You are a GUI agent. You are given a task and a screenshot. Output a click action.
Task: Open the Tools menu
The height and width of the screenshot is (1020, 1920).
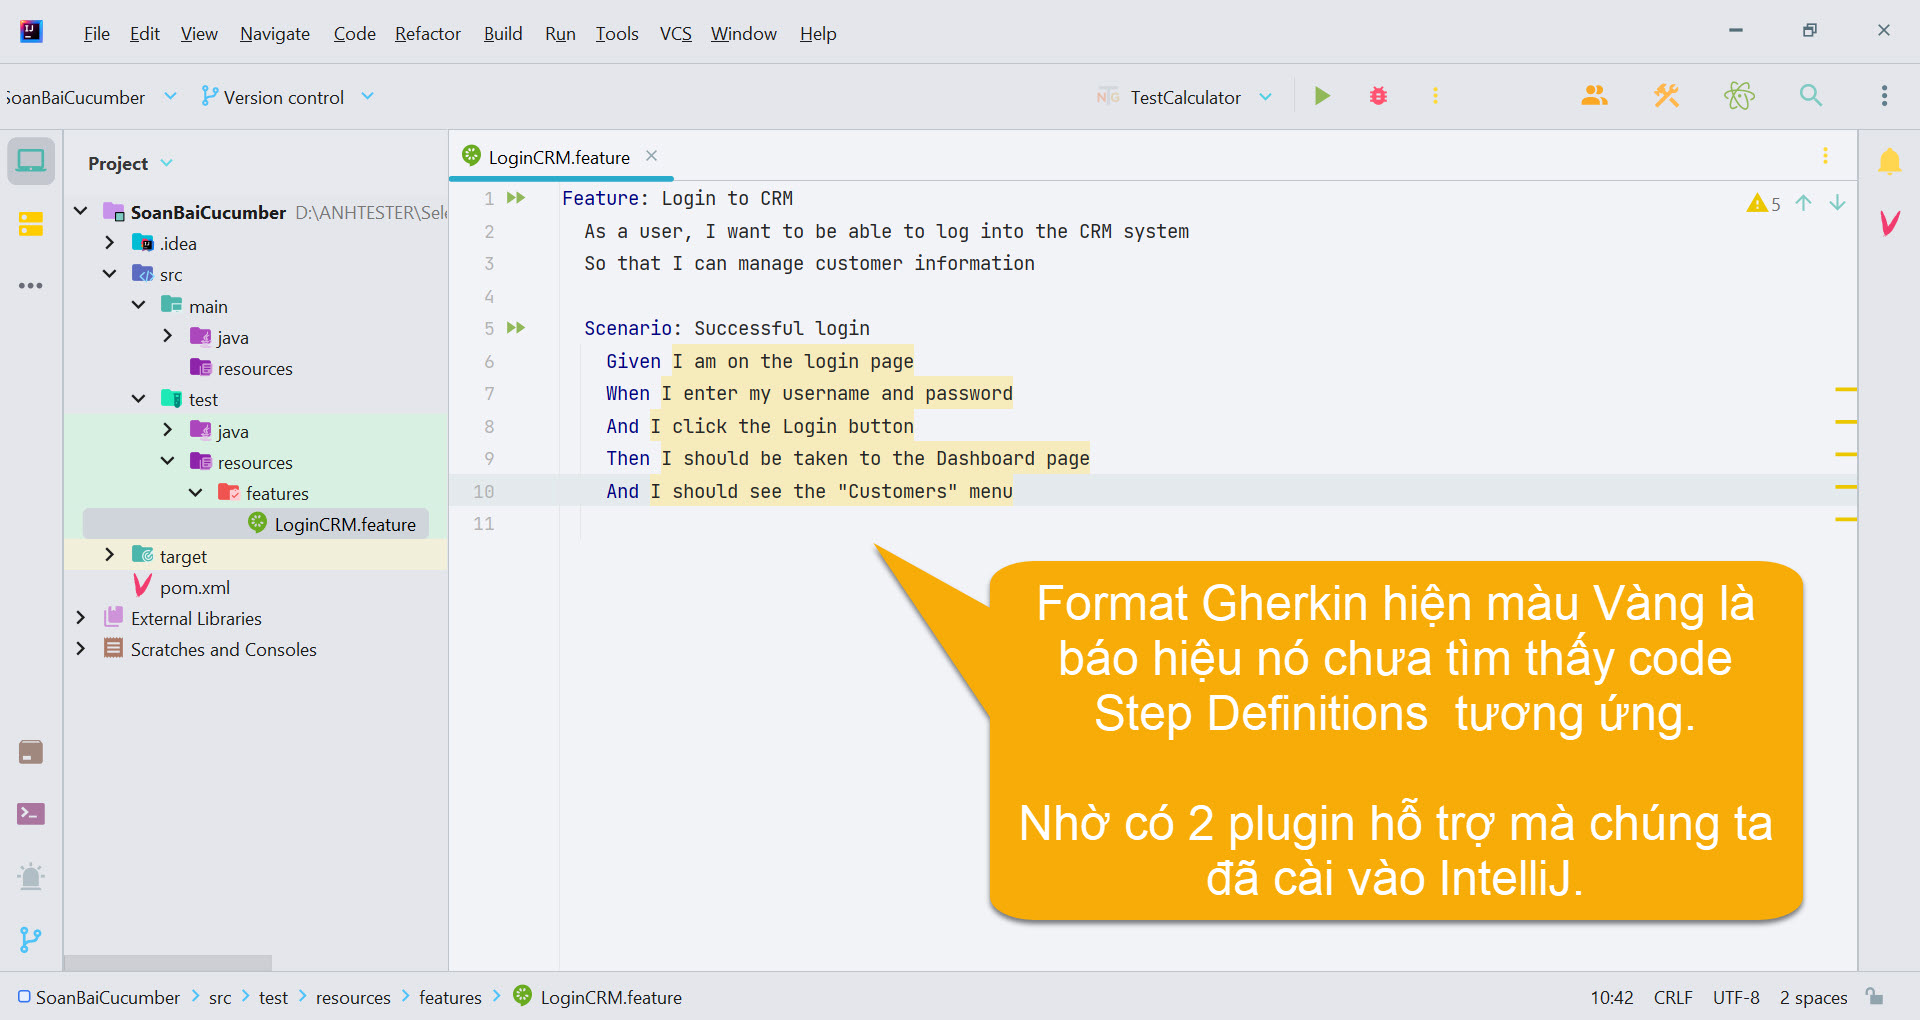tap(617, 34)
